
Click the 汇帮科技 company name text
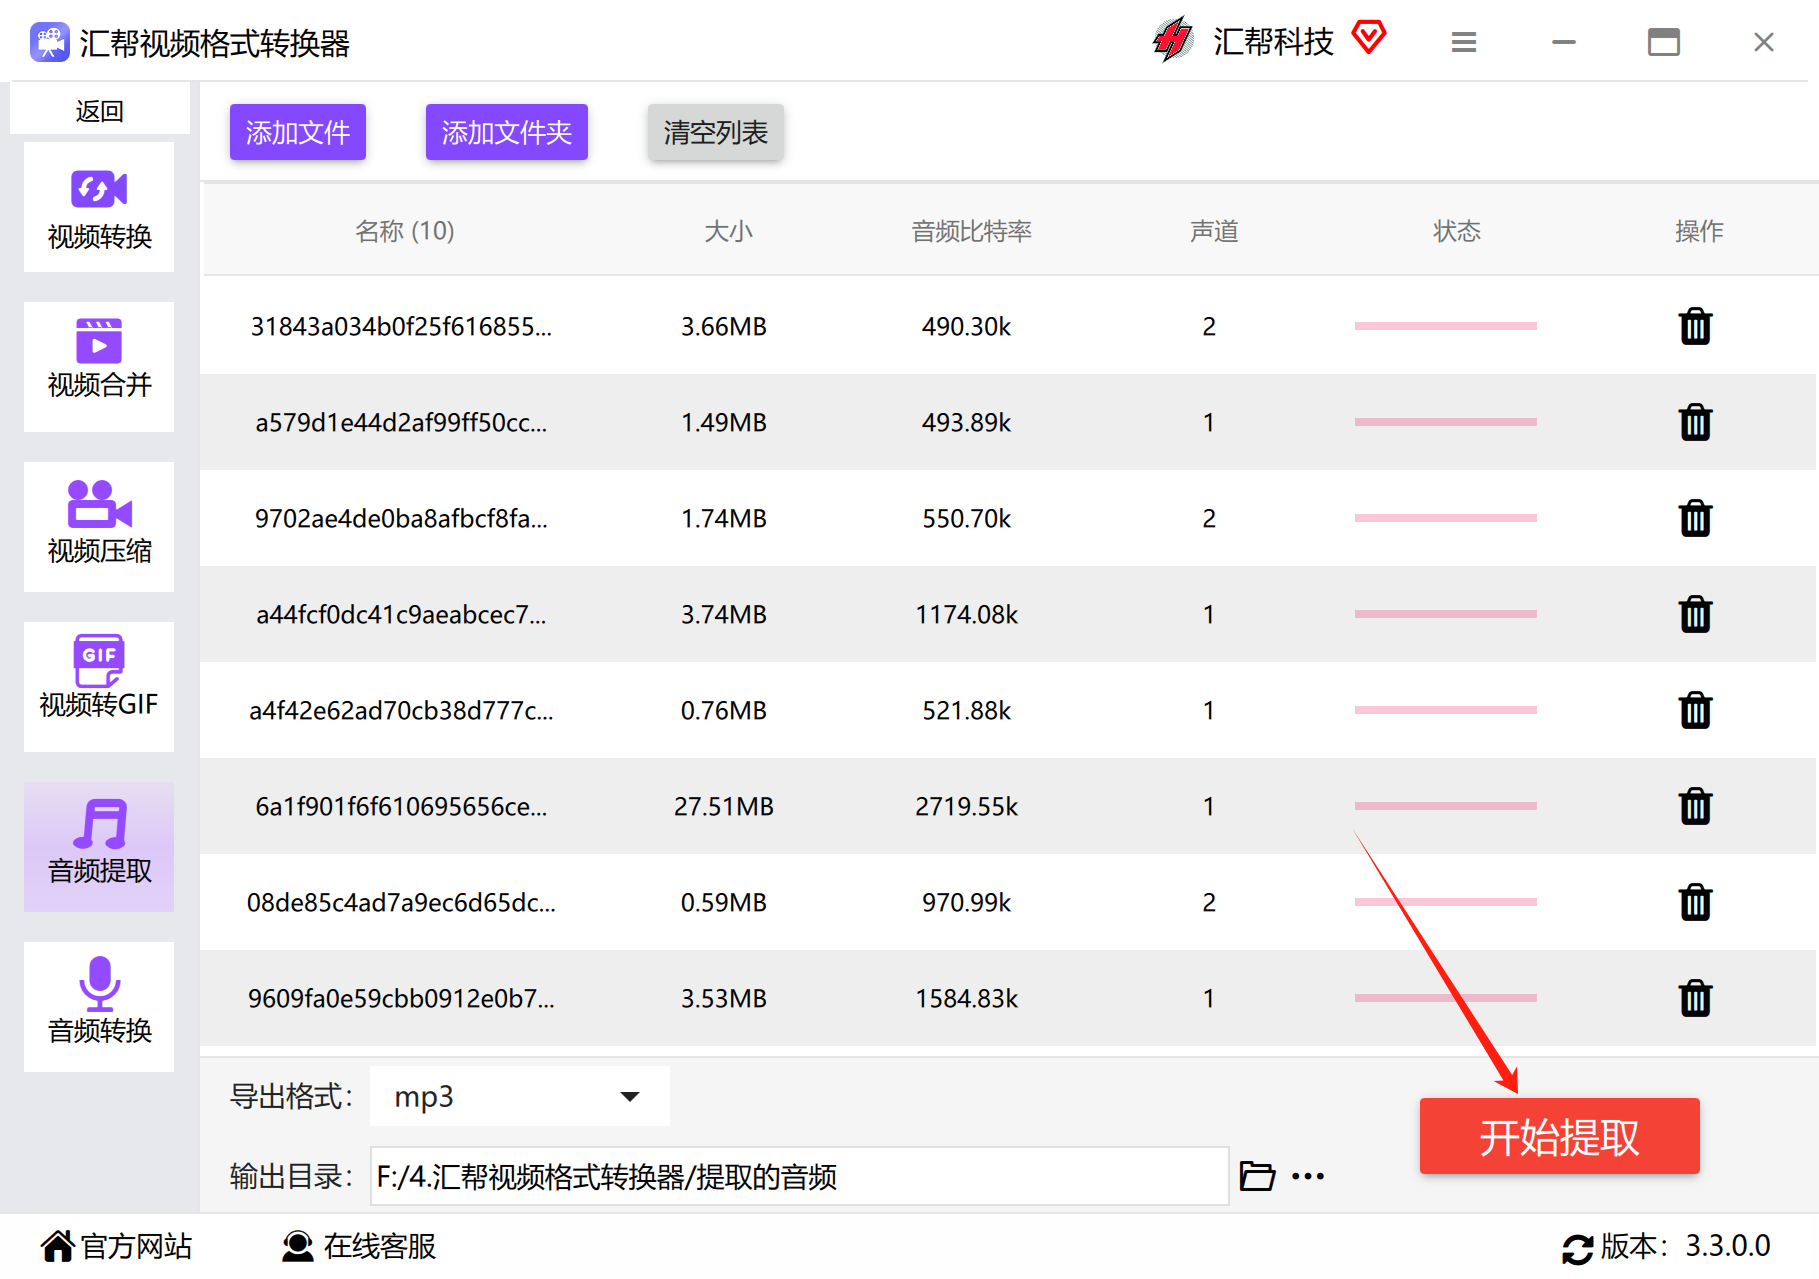click(1273, 41)
